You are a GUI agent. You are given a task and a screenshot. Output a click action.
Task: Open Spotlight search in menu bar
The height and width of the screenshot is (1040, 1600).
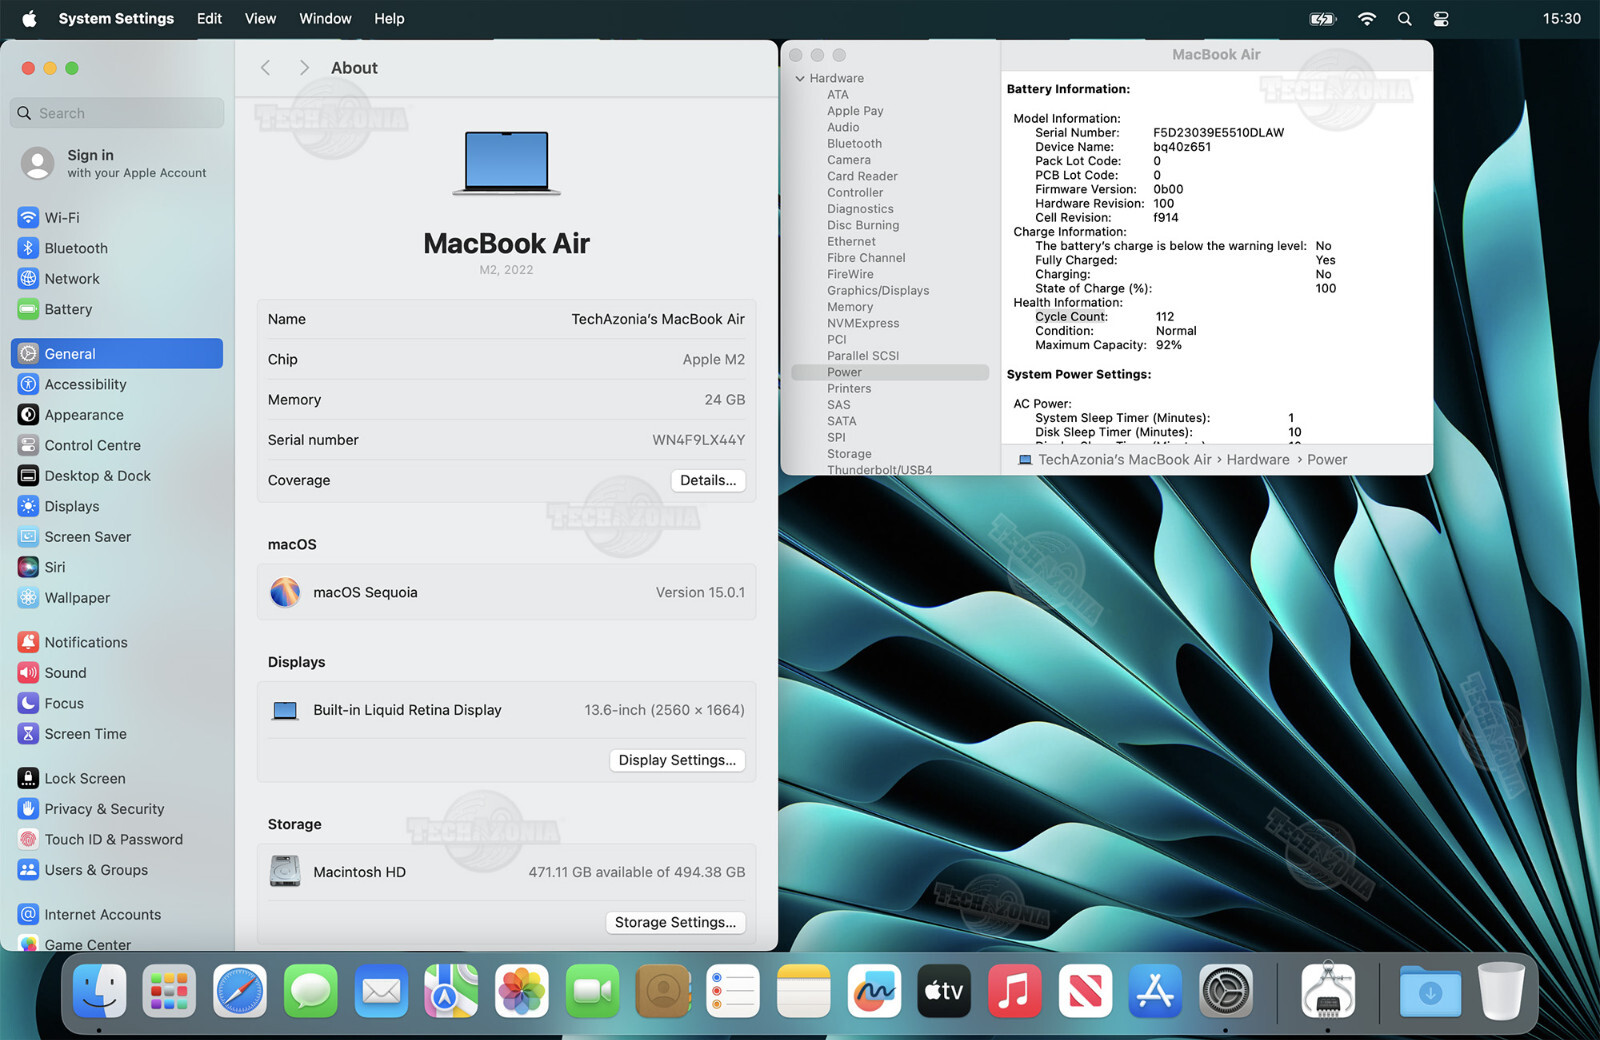pyautogui.click(x=1404, y=18)
